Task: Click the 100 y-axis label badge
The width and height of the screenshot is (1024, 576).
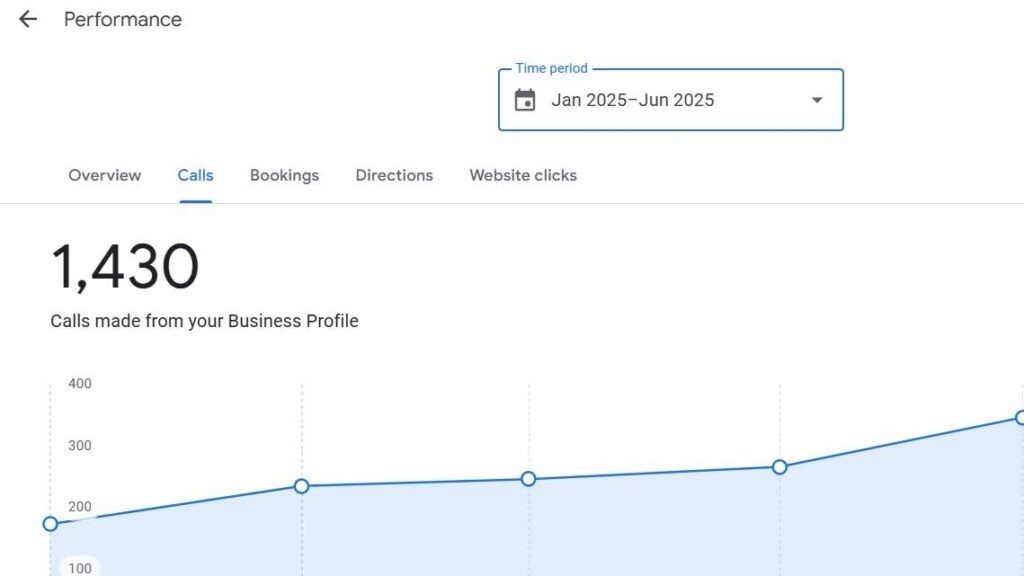Action: [x=80, y=568]
